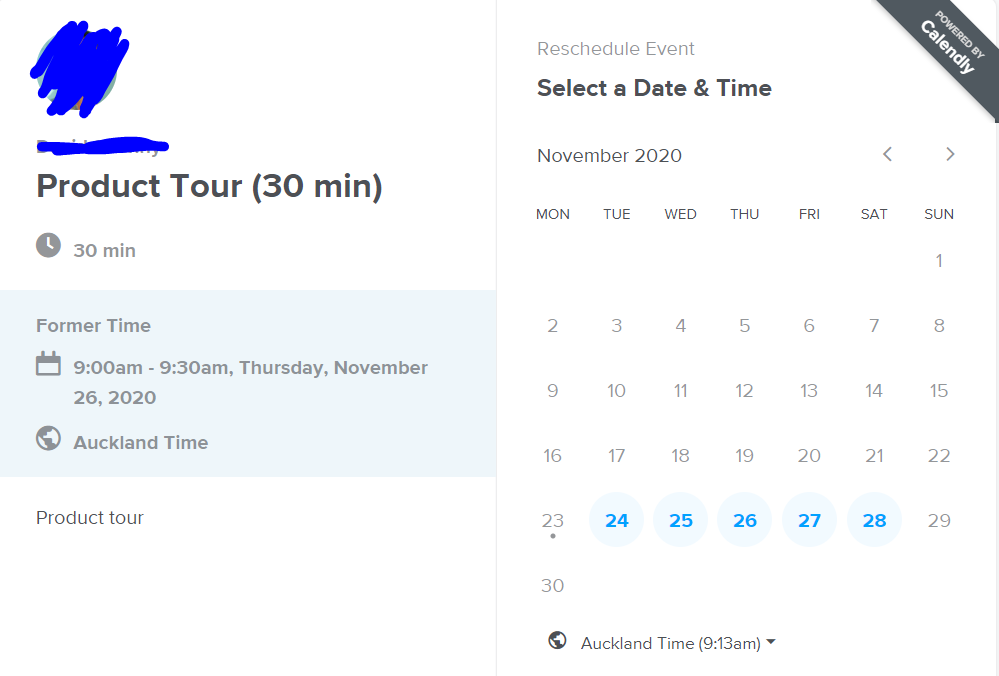Viewport: 999px width, 676px height.
Task: Click the Product Tour (30 min) title
Action: tap(209, 186)
